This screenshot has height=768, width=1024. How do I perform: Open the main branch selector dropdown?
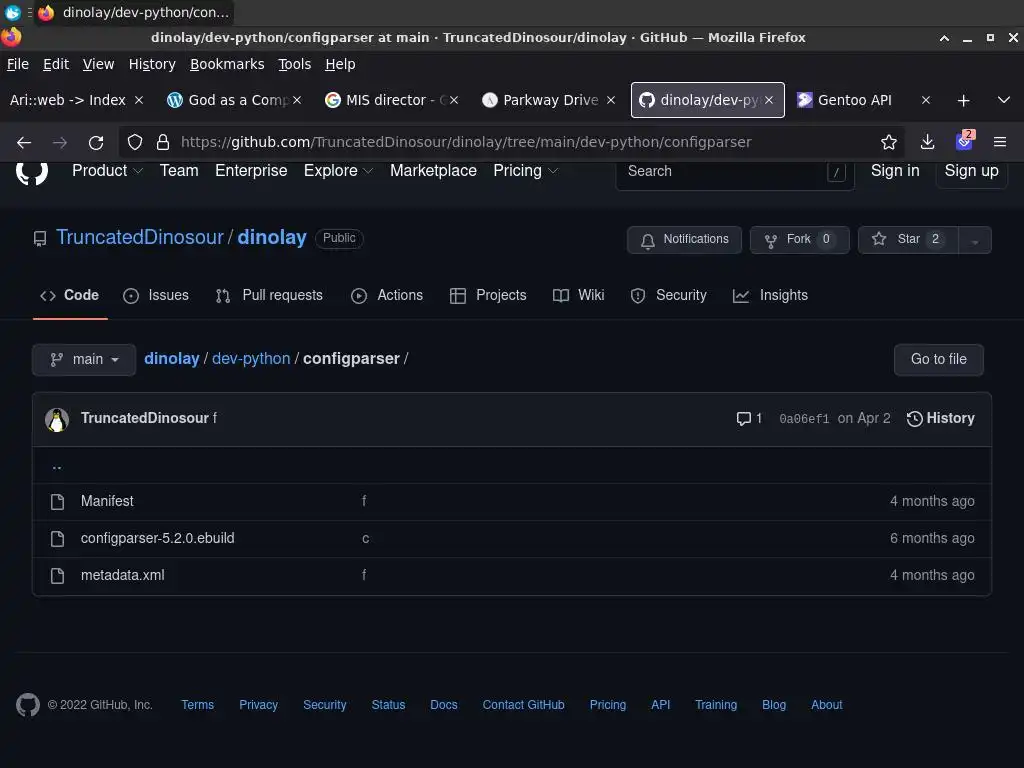coord(84,360)
